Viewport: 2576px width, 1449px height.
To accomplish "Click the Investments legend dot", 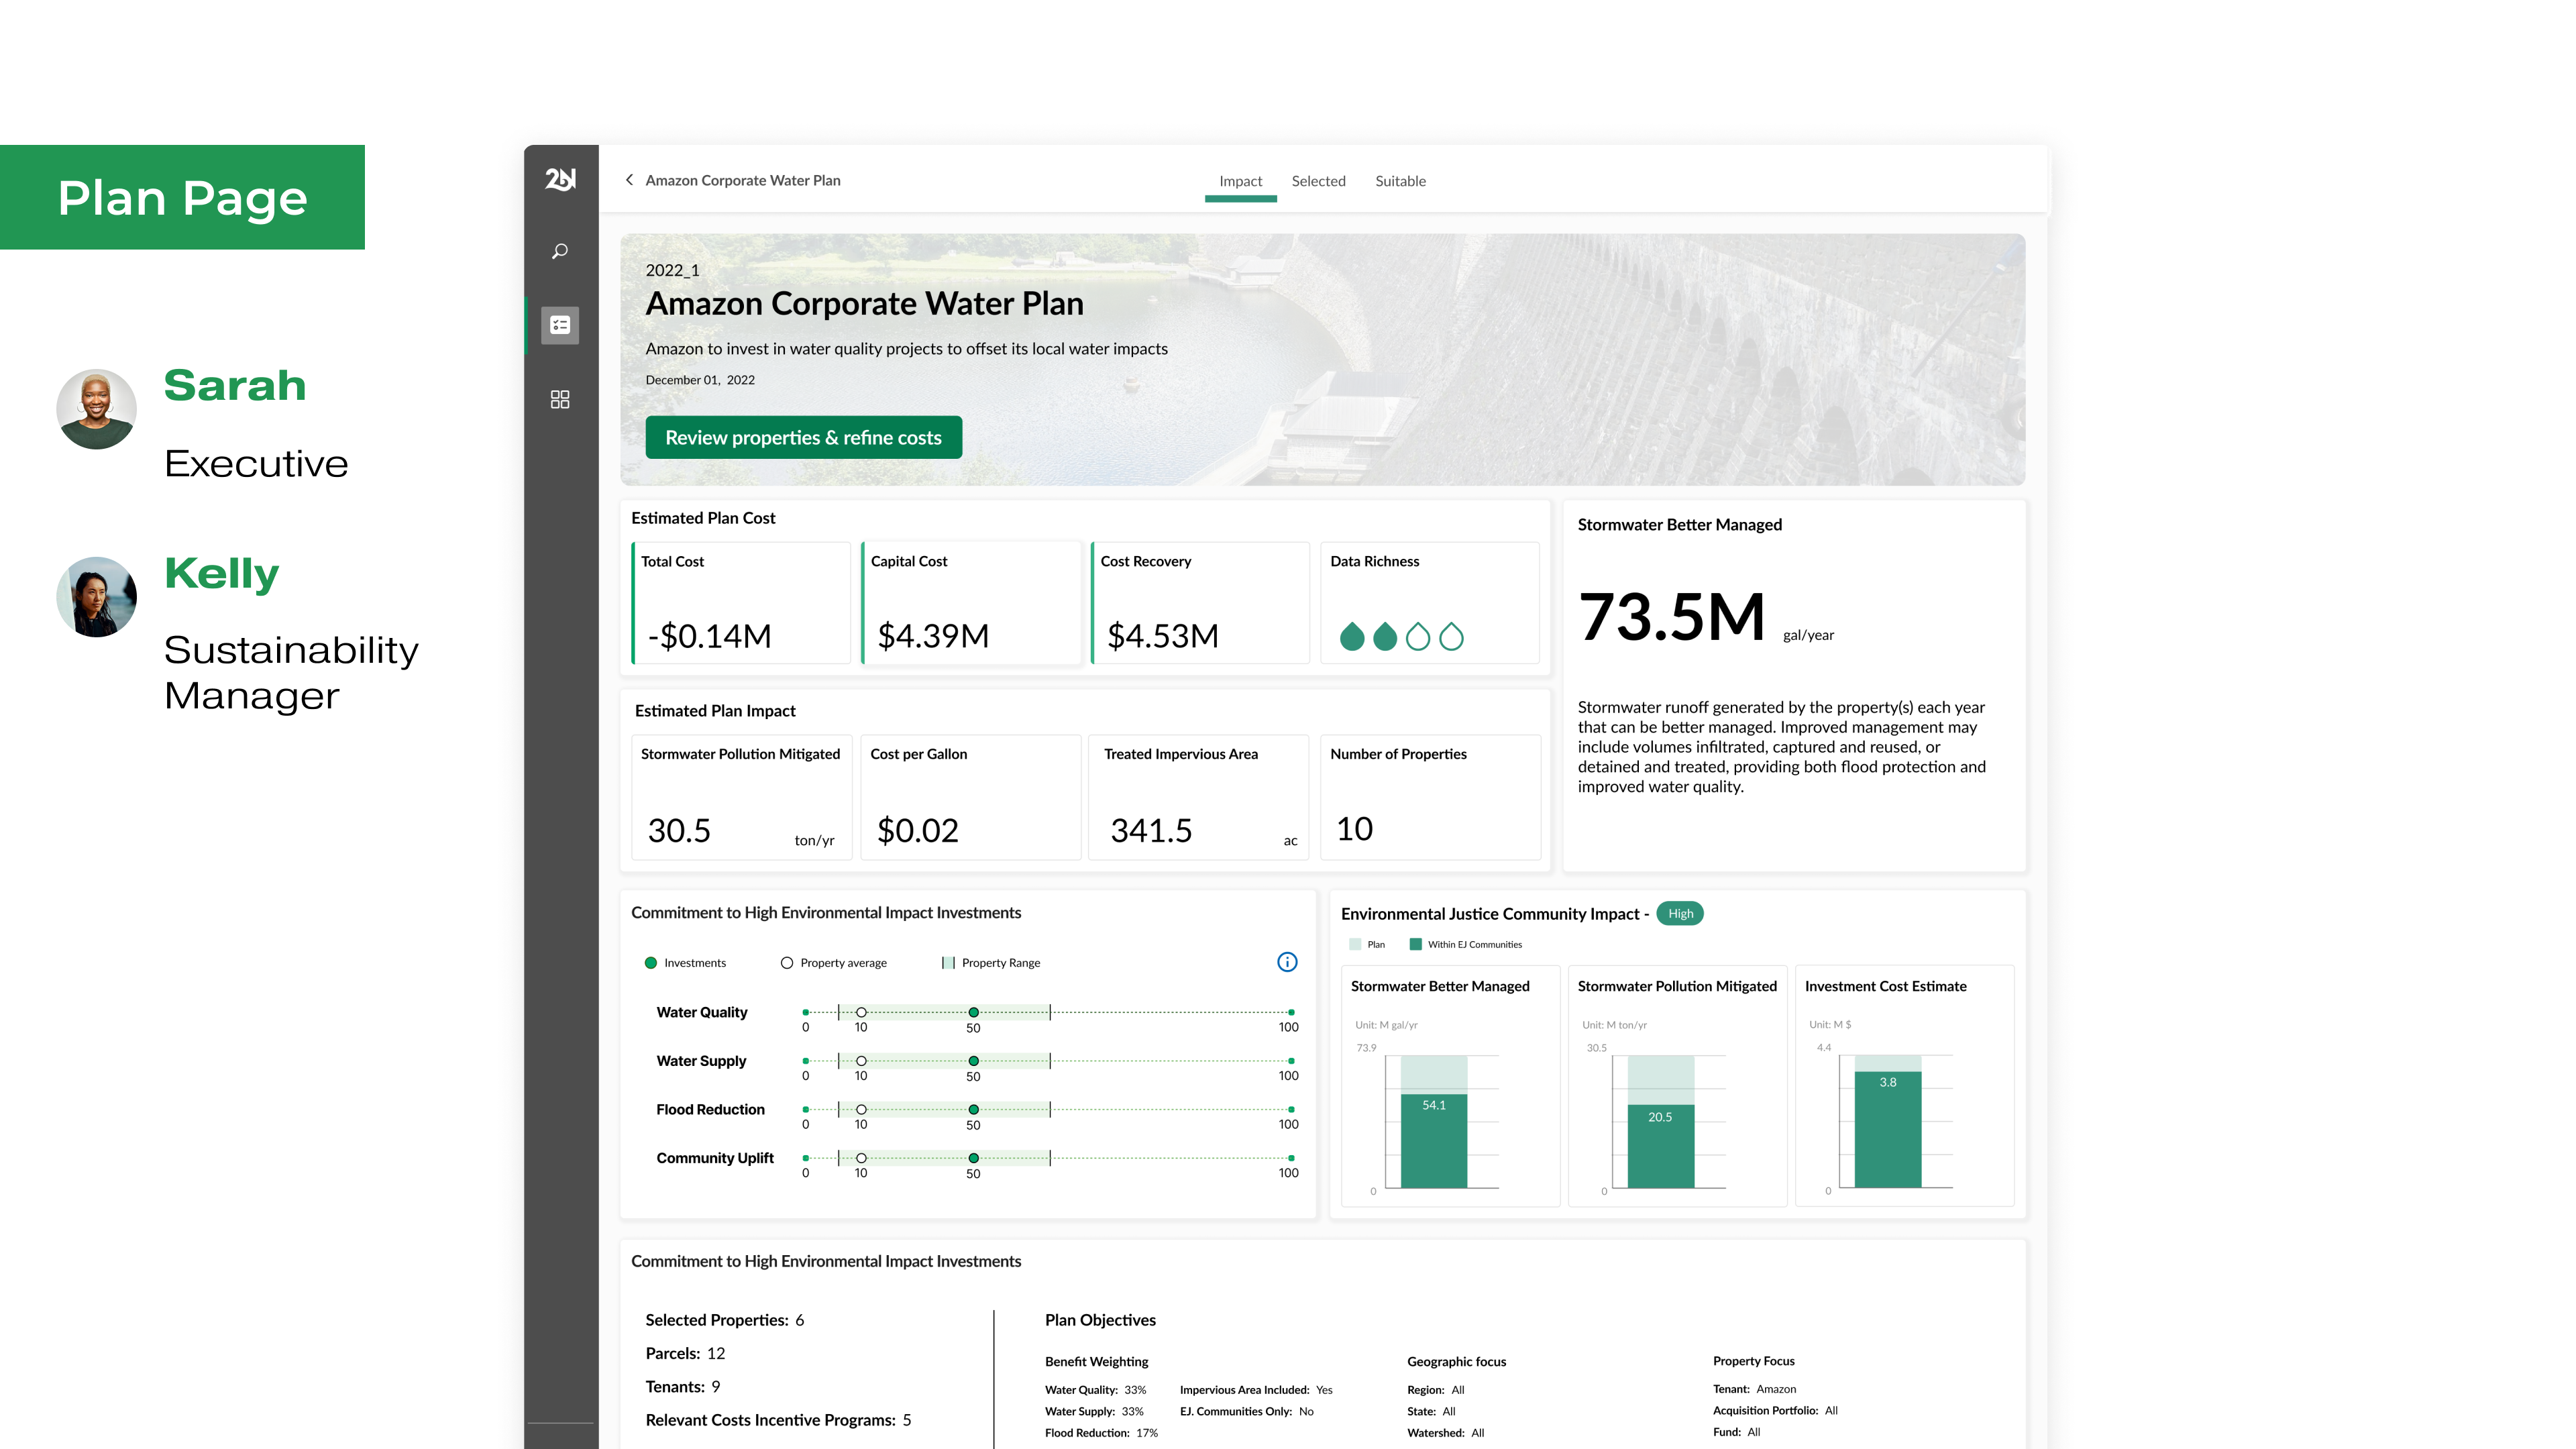I will (x=651, y=963).
